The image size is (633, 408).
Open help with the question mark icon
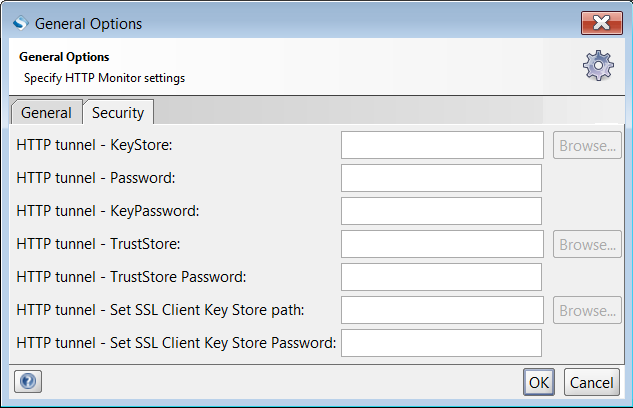28,382
